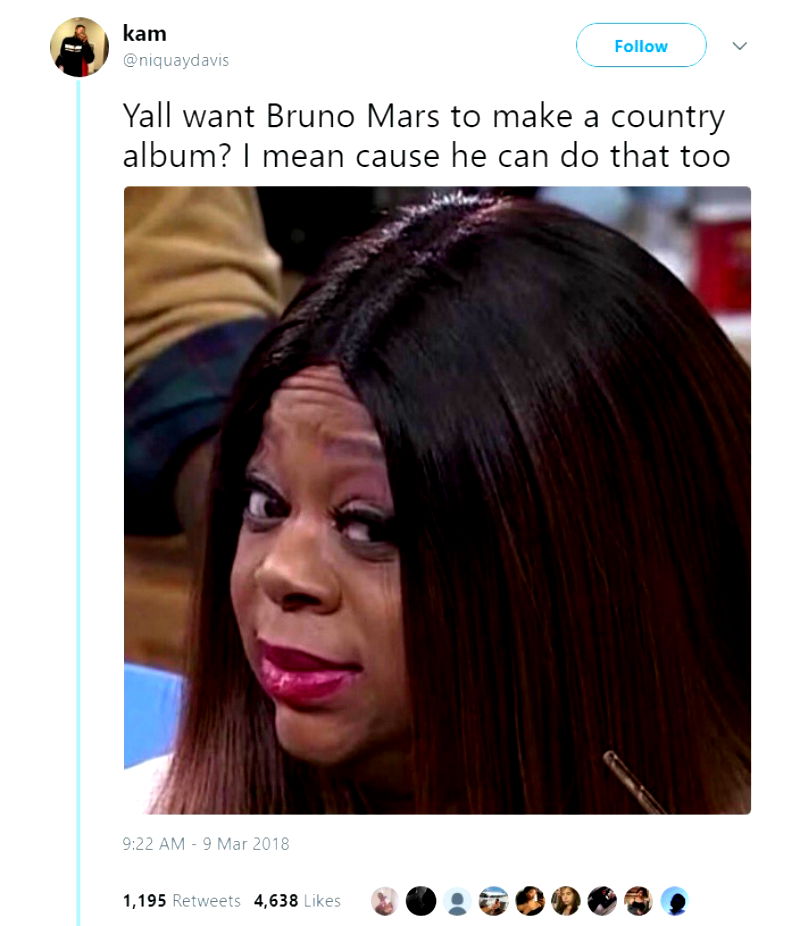Expand the tweet options chevron
The image size is (800, 926).
tap(739, 46)
